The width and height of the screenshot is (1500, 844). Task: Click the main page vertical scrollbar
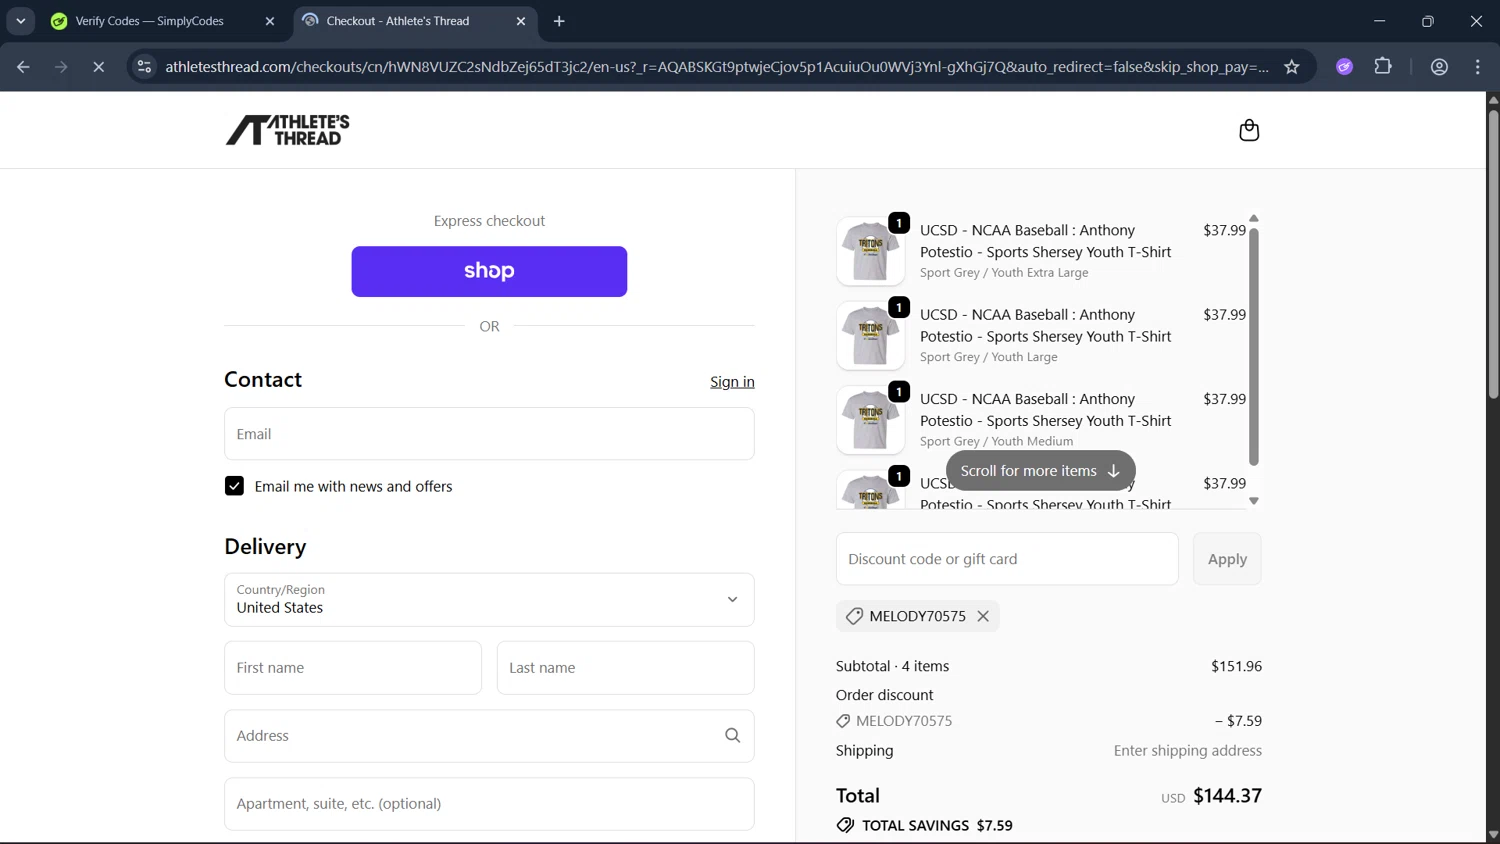pos(1493,255)
